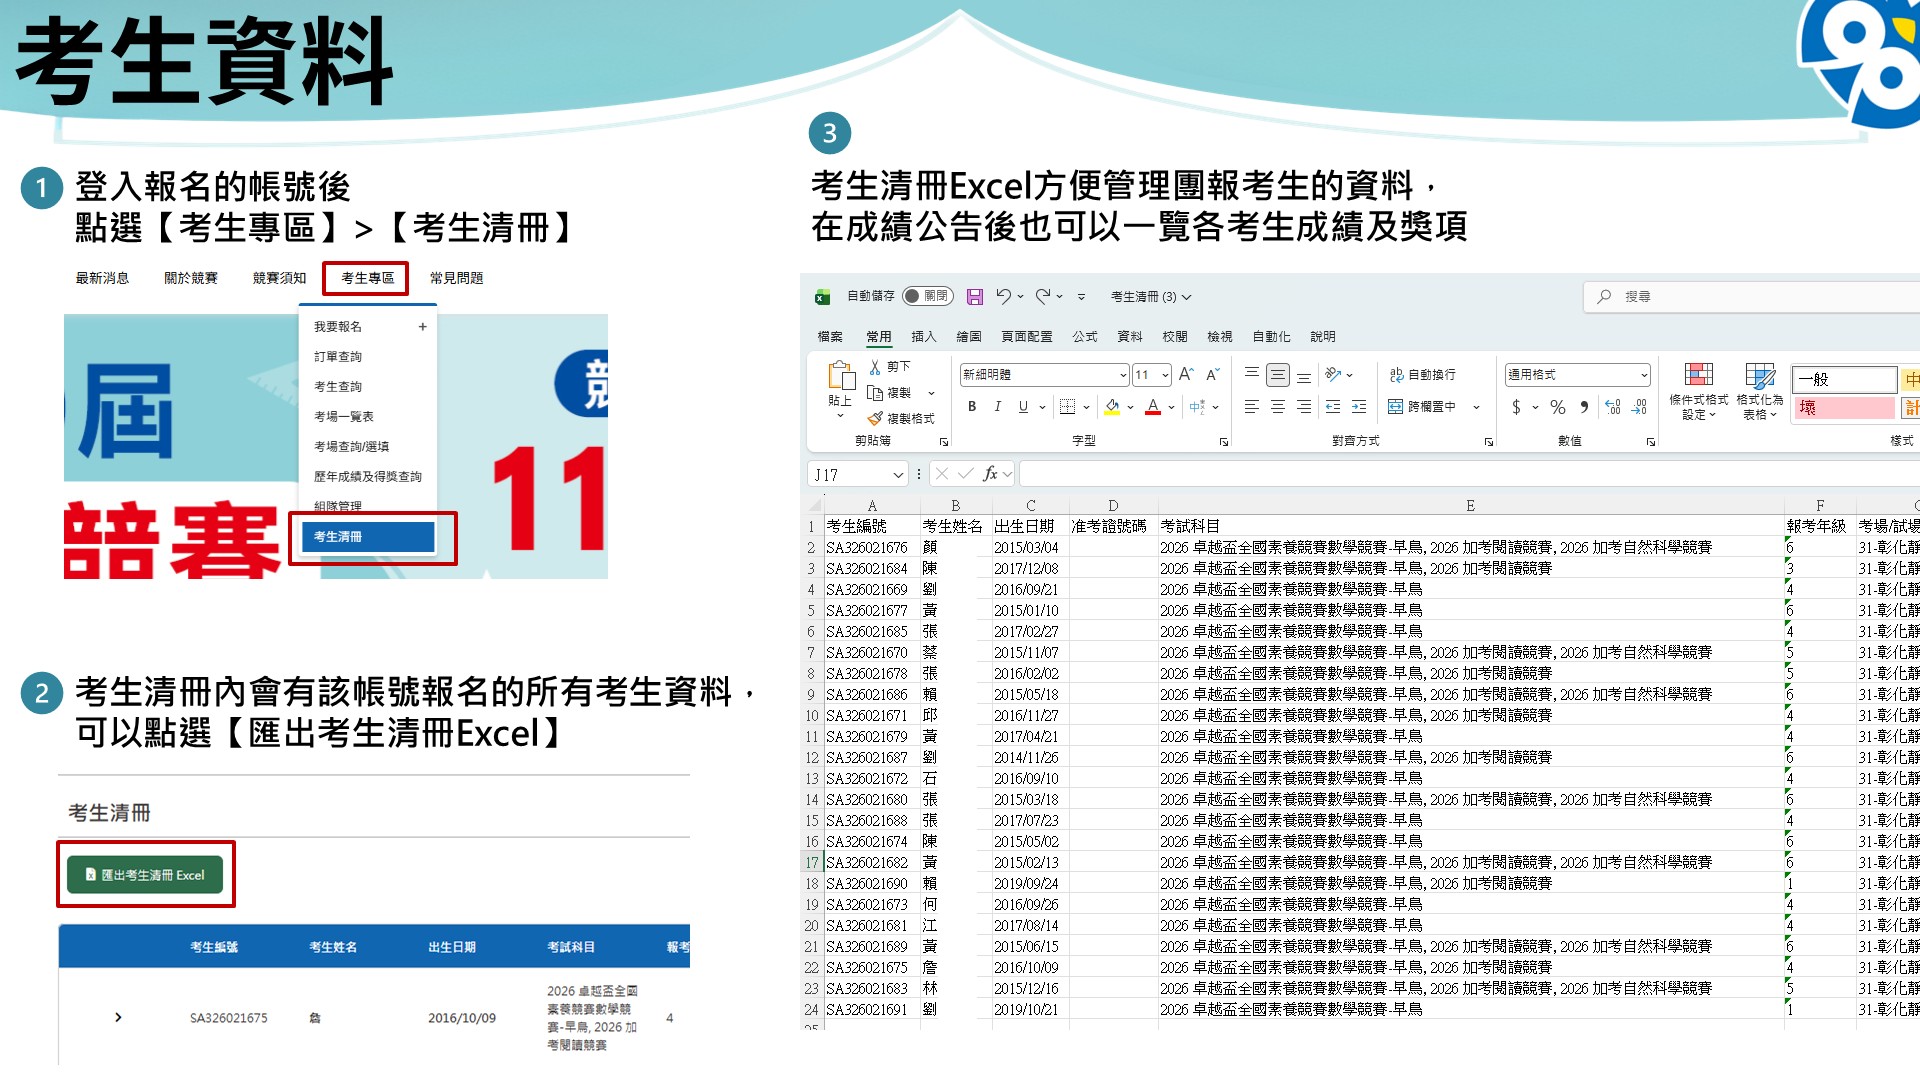Expand the Name Box dropdown at J17
The height and width of the screenshot is (1080, 1920).
pyautogui.click(x=898, y=475)
